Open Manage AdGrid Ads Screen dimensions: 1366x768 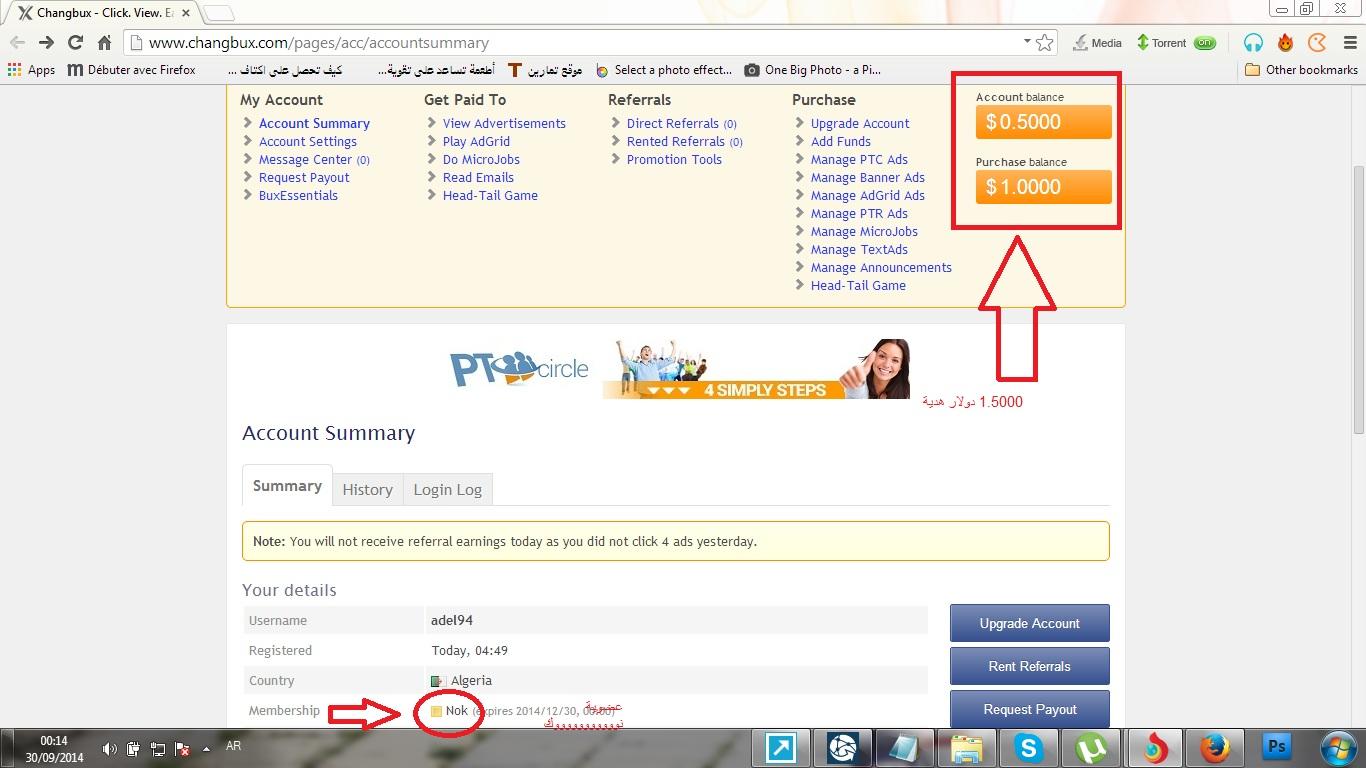[868, 195]
